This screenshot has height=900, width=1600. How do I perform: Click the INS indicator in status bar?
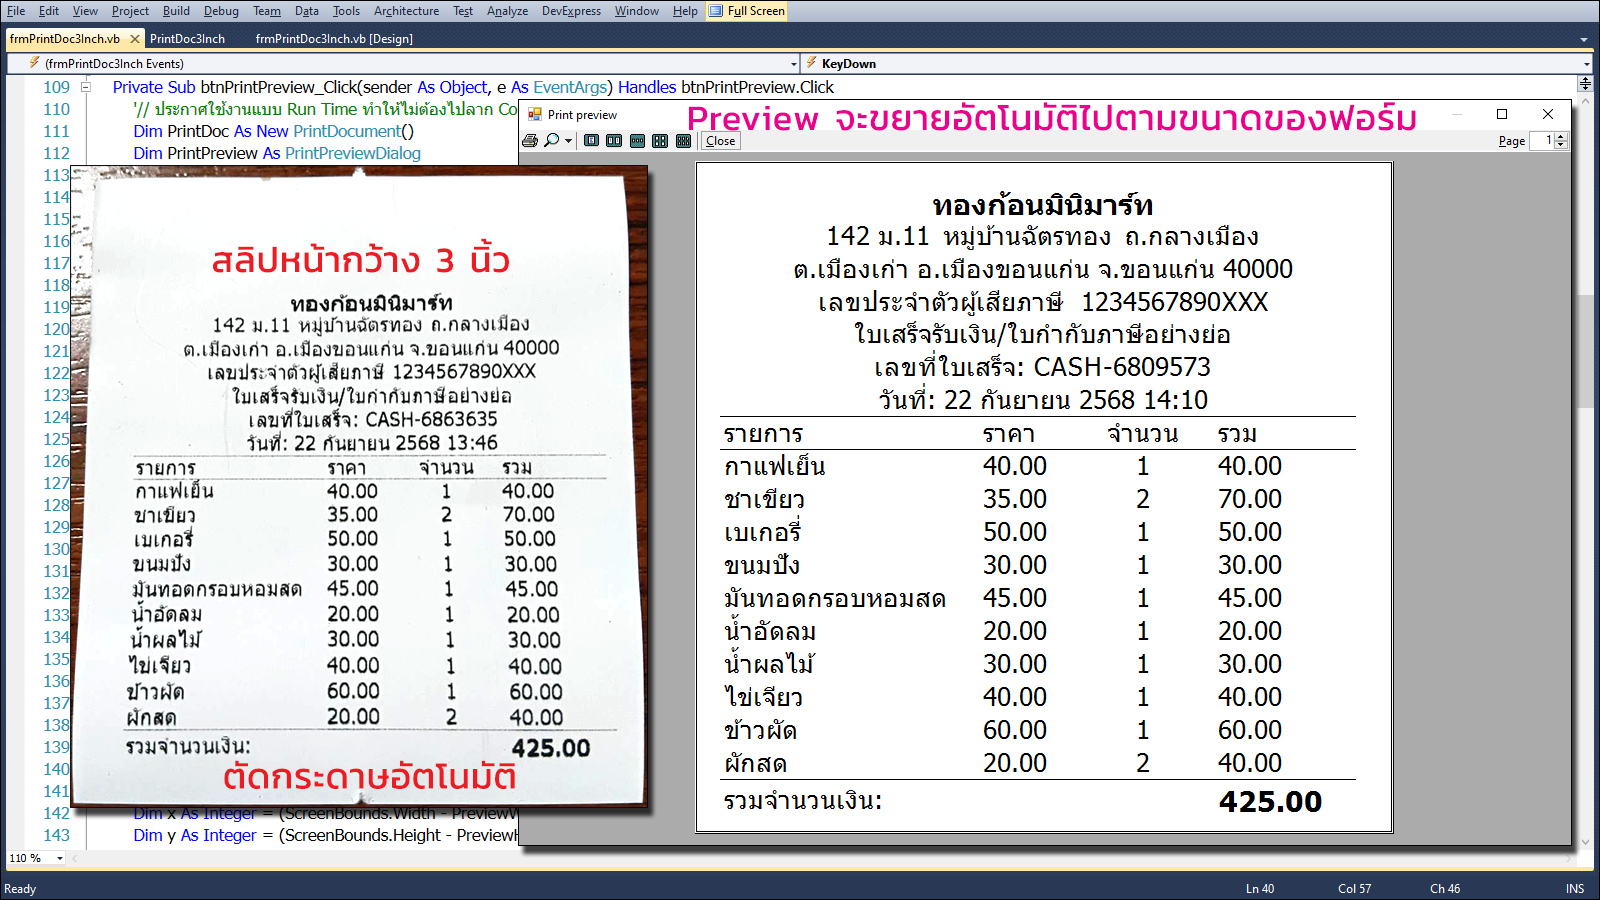(1575, 888)
